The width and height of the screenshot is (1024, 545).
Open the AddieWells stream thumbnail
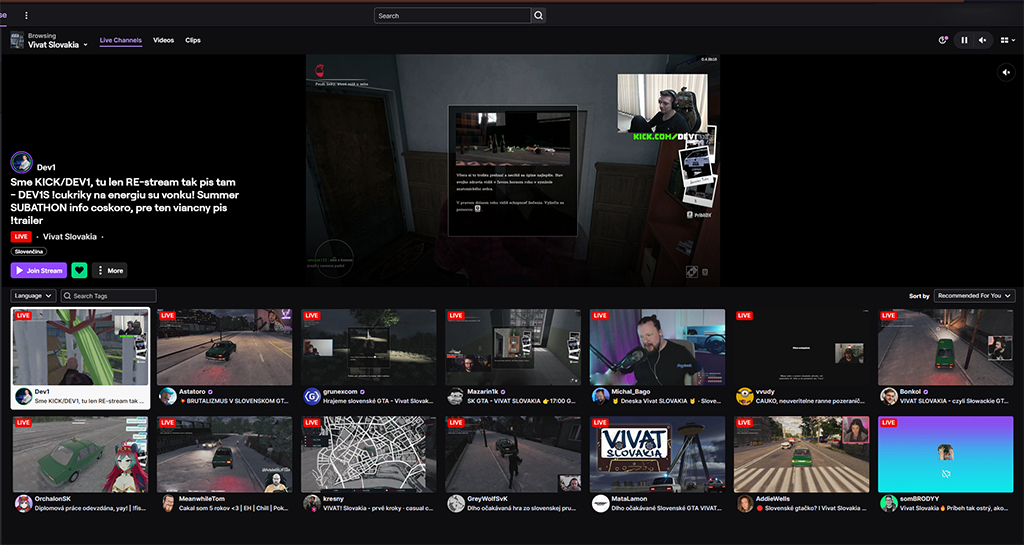[802, 454]
